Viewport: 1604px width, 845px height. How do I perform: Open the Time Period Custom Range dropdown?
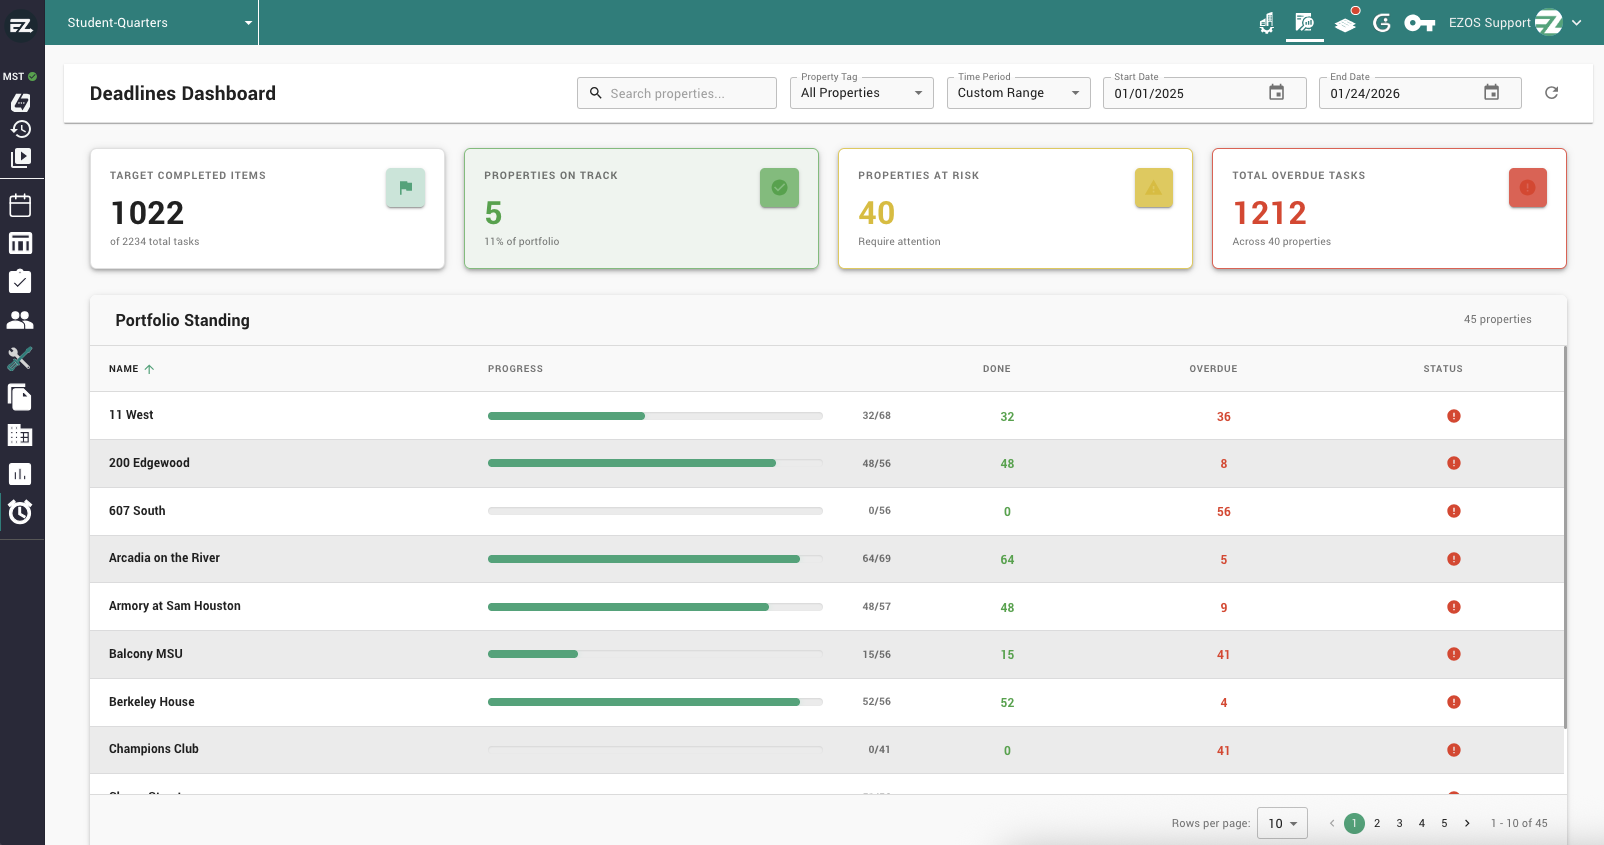tap(1019, 93)
